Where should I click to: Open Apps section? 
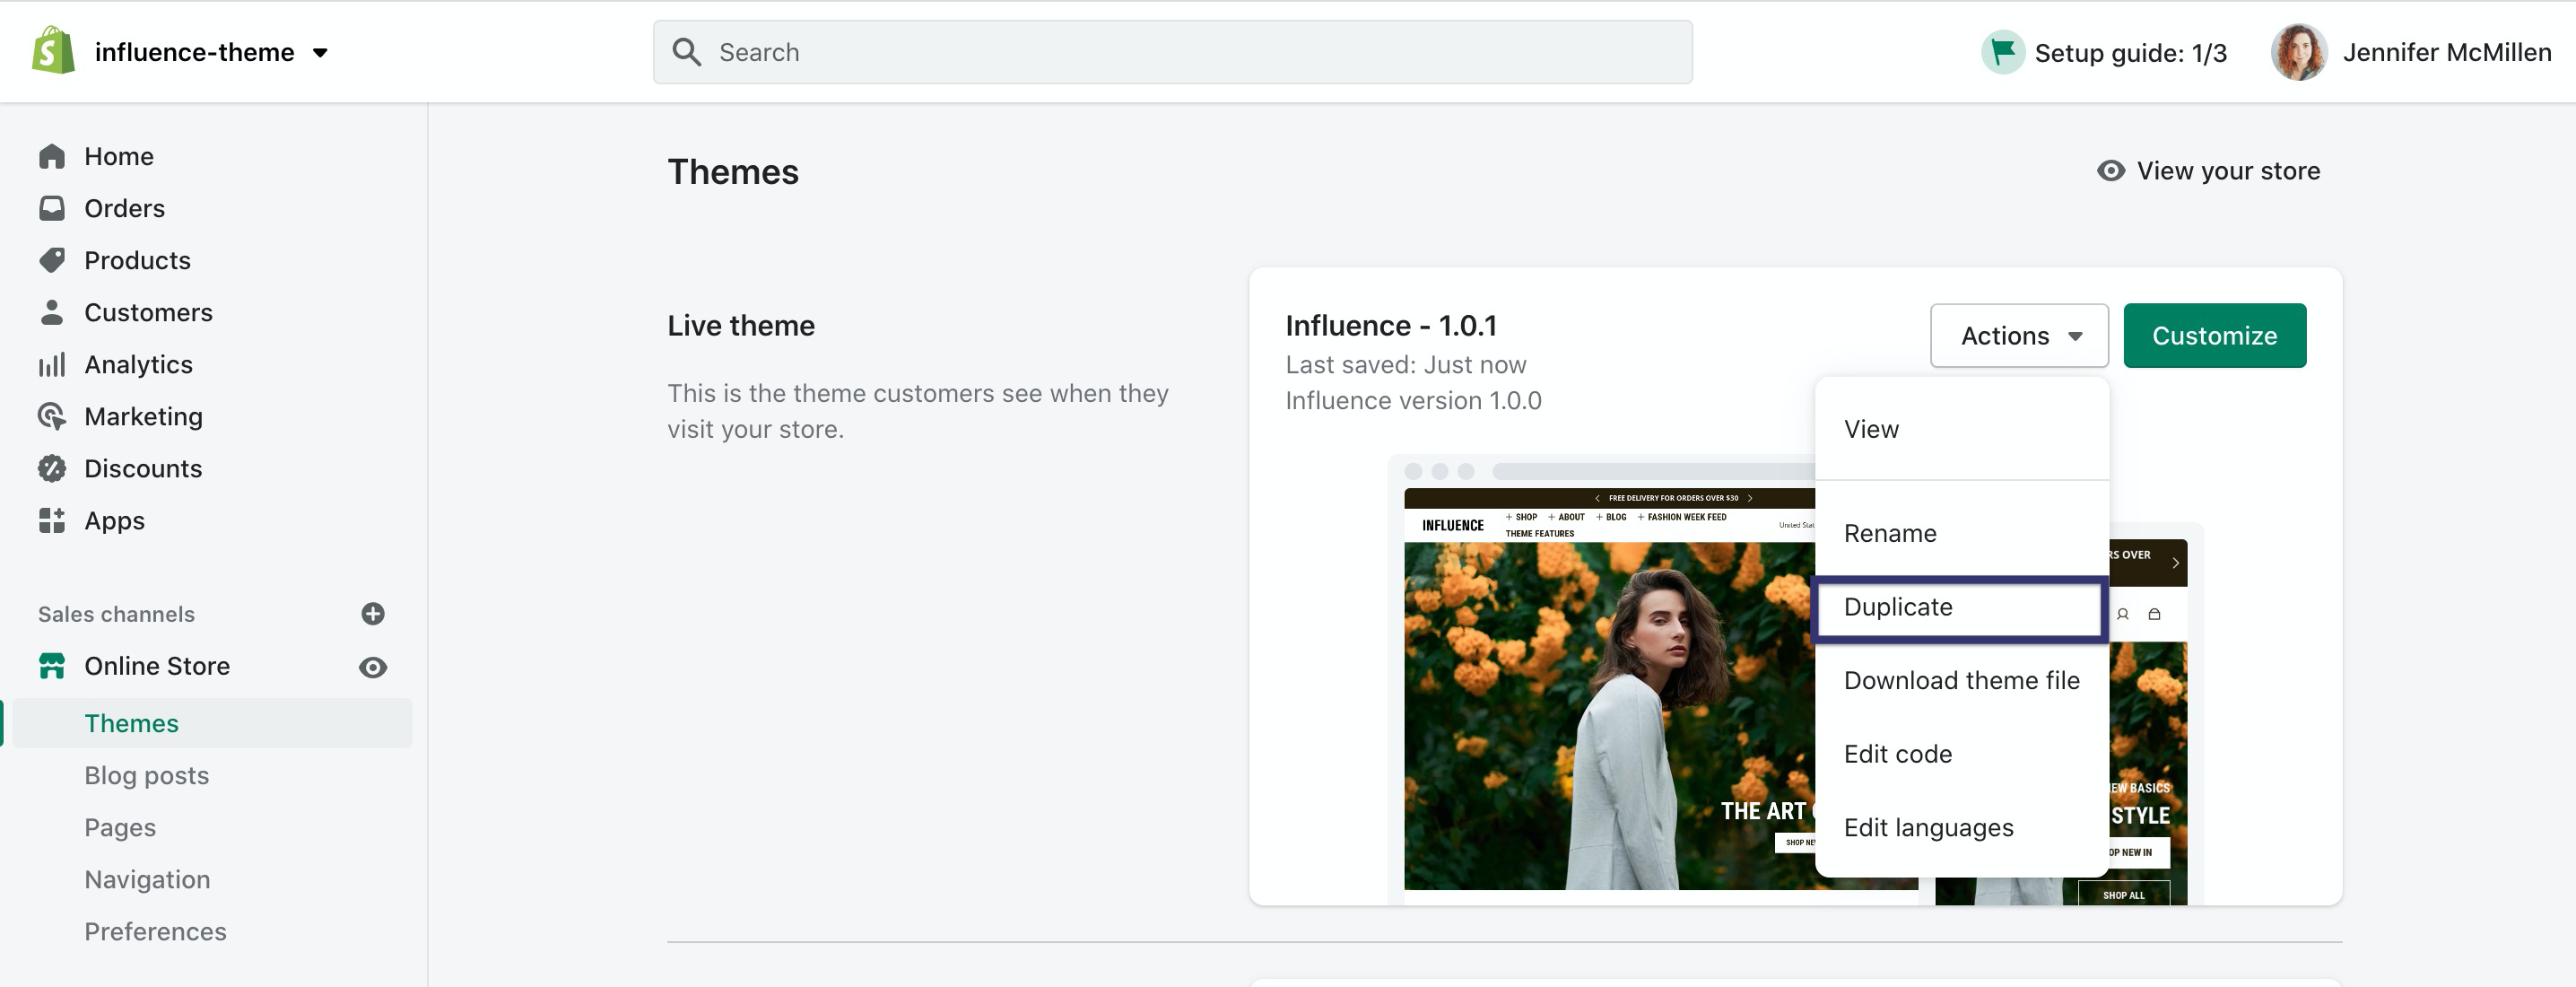(x=114, y=520)
